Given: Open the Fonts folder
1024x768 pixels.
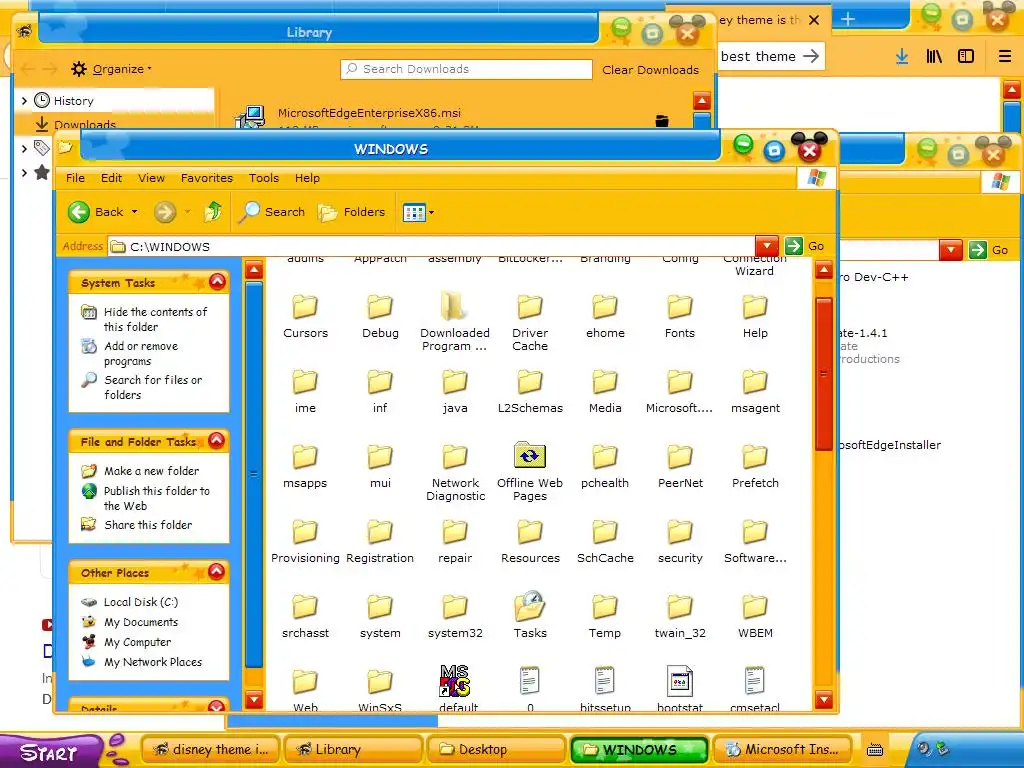Looking at the screenshot, I should click(x=680, y=316).
